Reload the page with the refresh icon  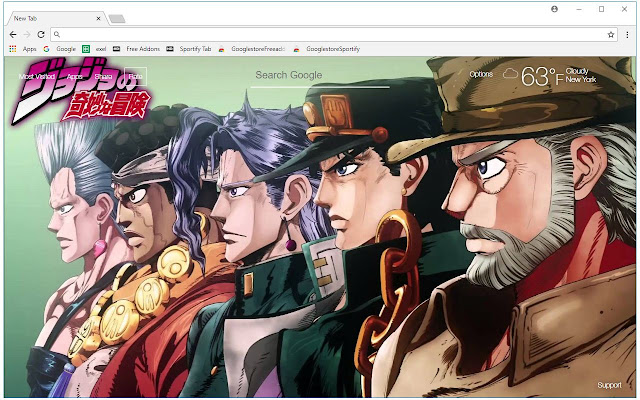[x=41, y=35]
